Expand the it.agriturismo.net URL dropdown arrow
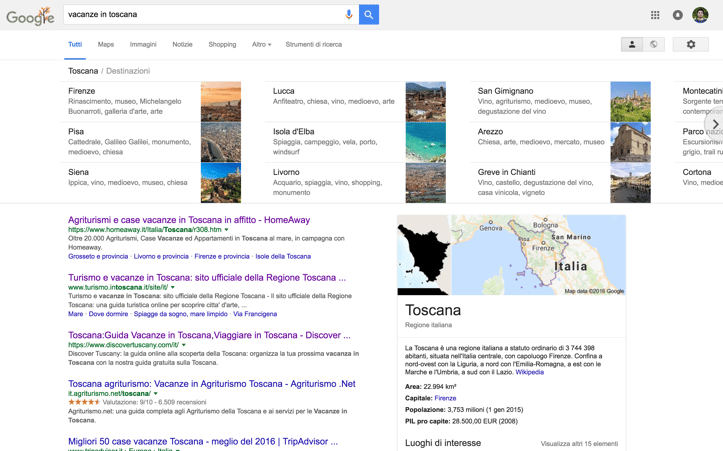 [155, 393]
